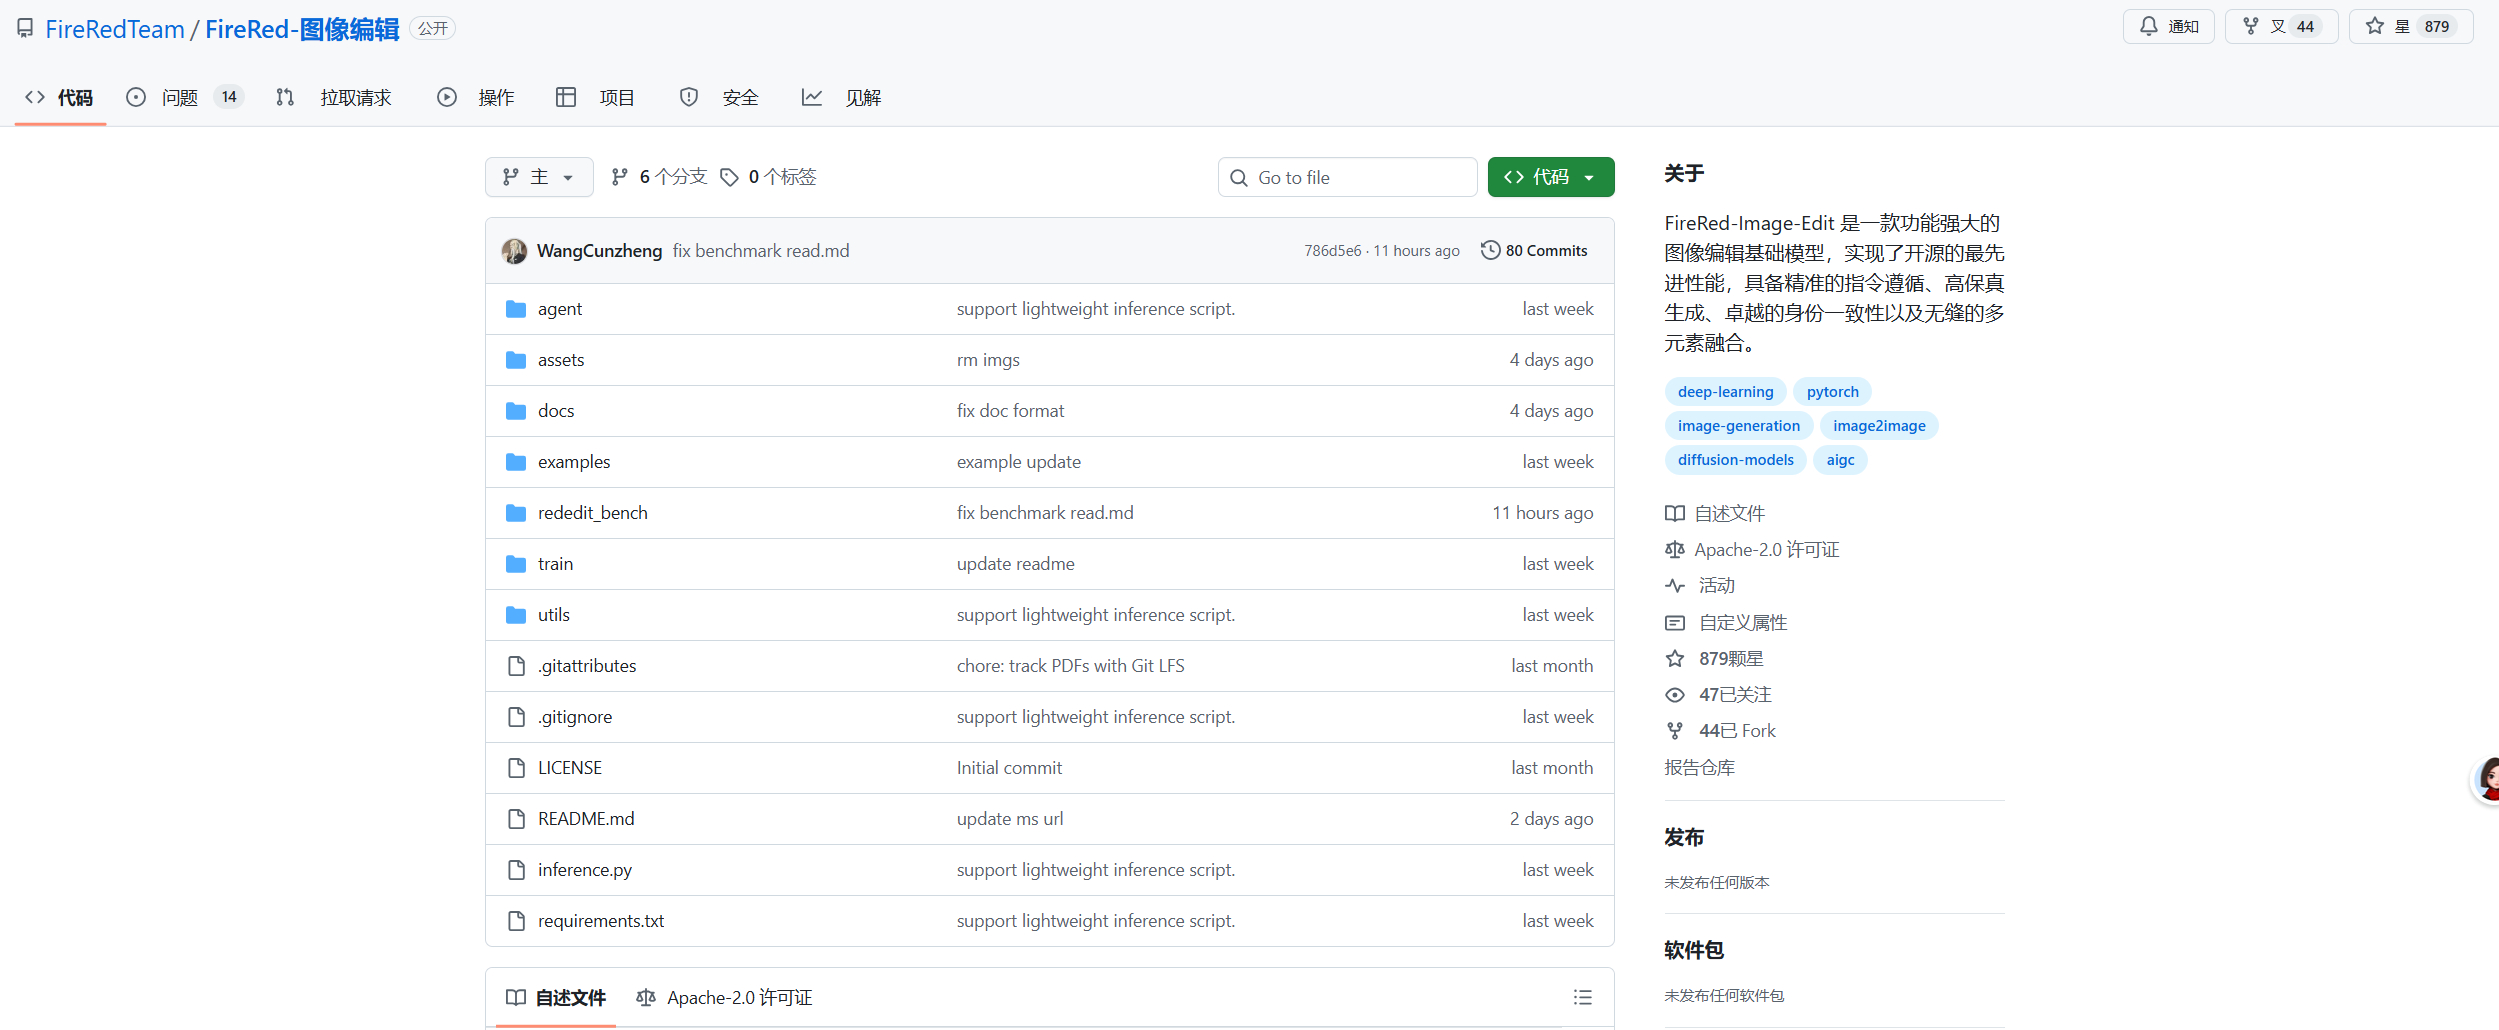Open the 发布 section heading link

(x=1684, y=838)
